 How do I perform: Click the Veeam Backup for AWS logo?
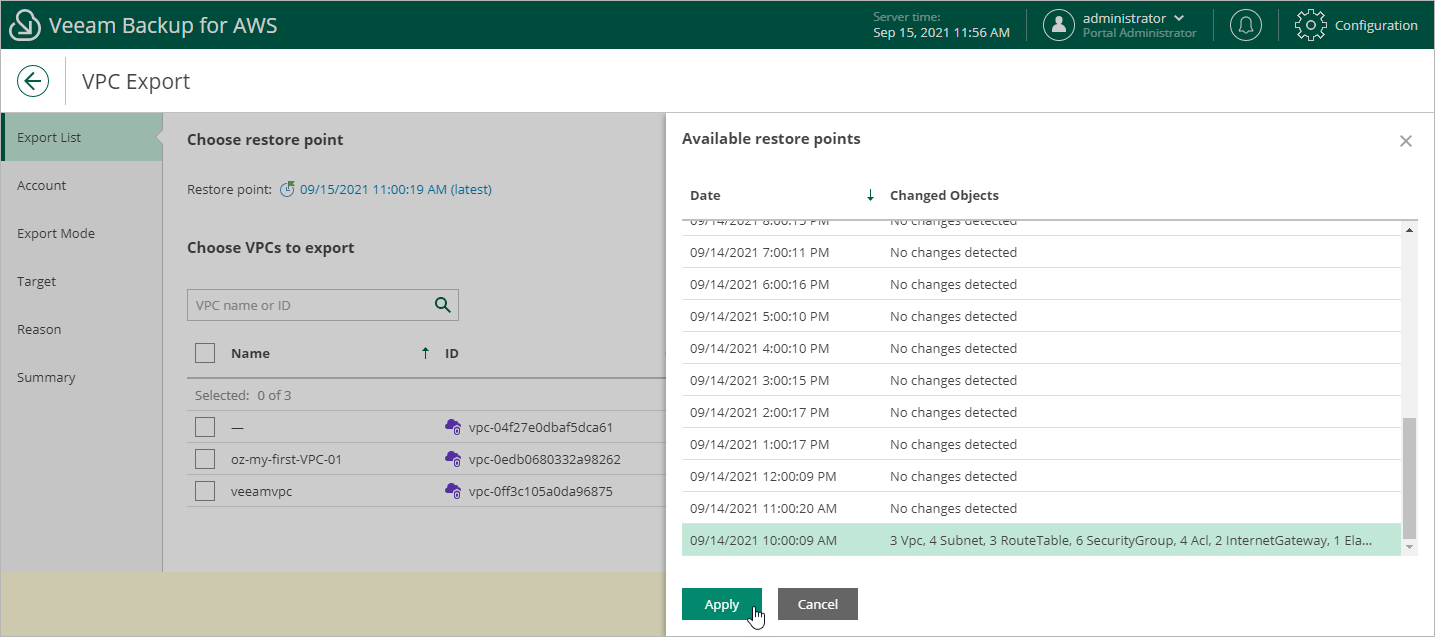point(25,24)
